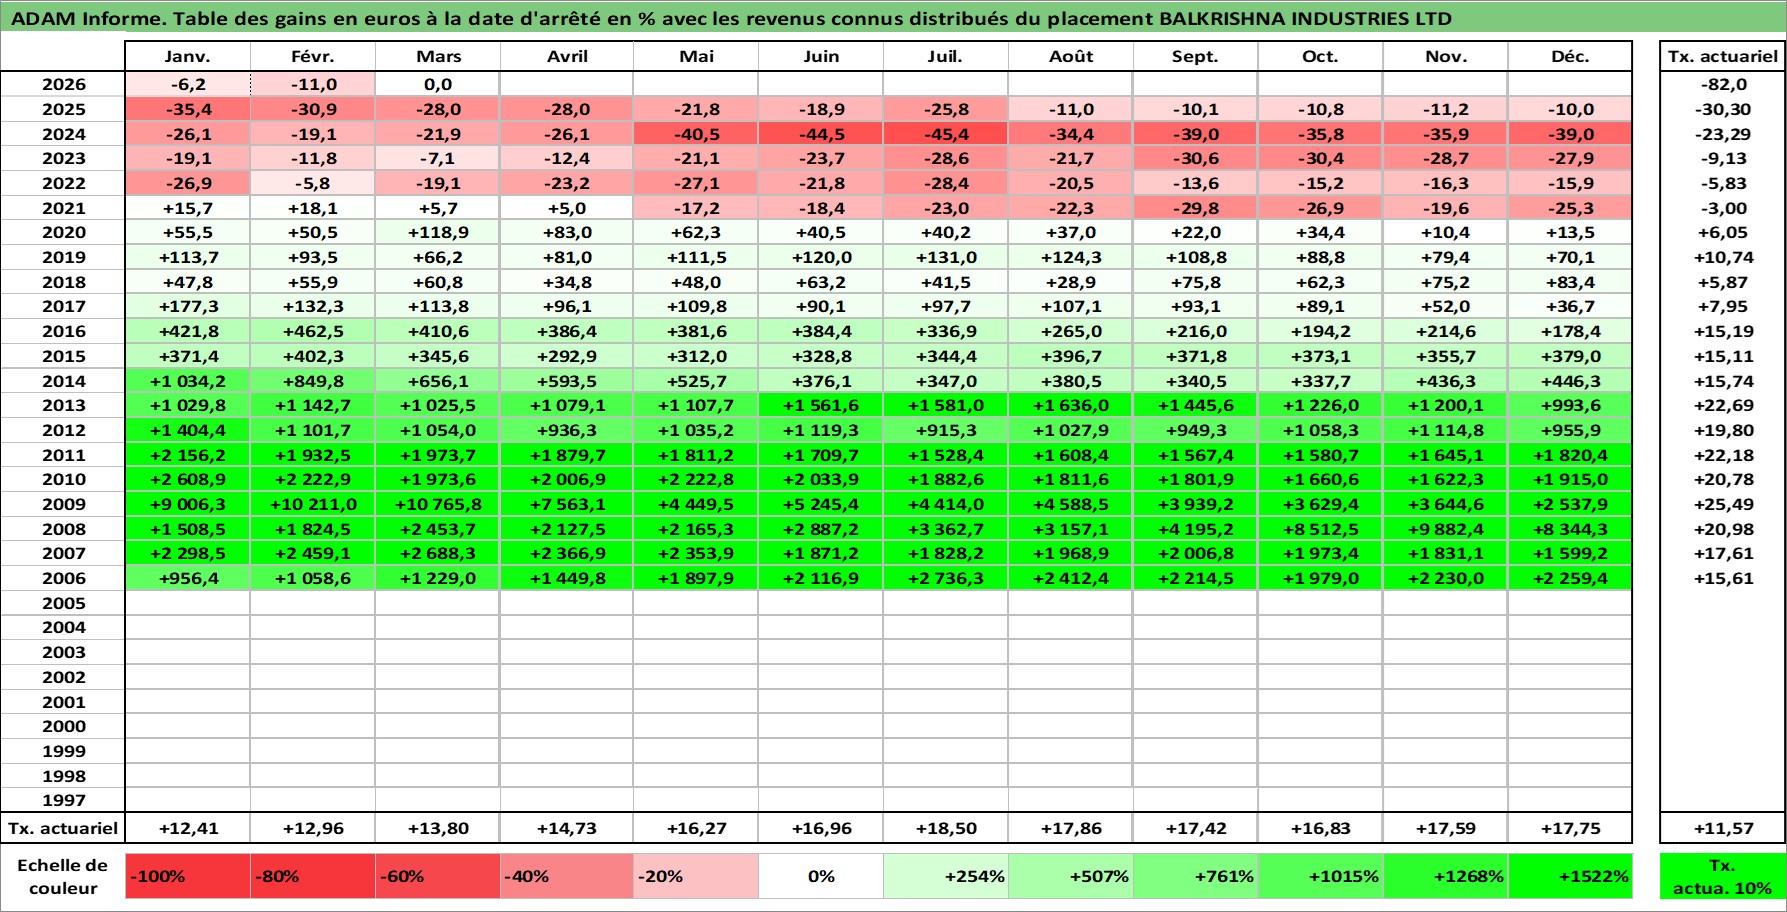Select cell value +10 765,8 in 2009
The image size is (1787, 912).
tap(438, 504)
